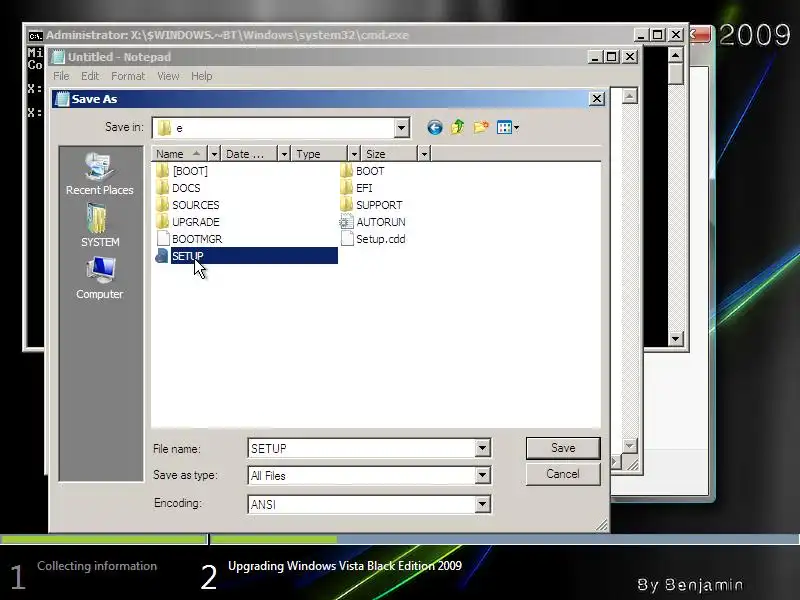This screenshot has height=600, width=800.
Task: Open the Size column filter dropdown
Action: pyautogui.click(x=424, y=154)
